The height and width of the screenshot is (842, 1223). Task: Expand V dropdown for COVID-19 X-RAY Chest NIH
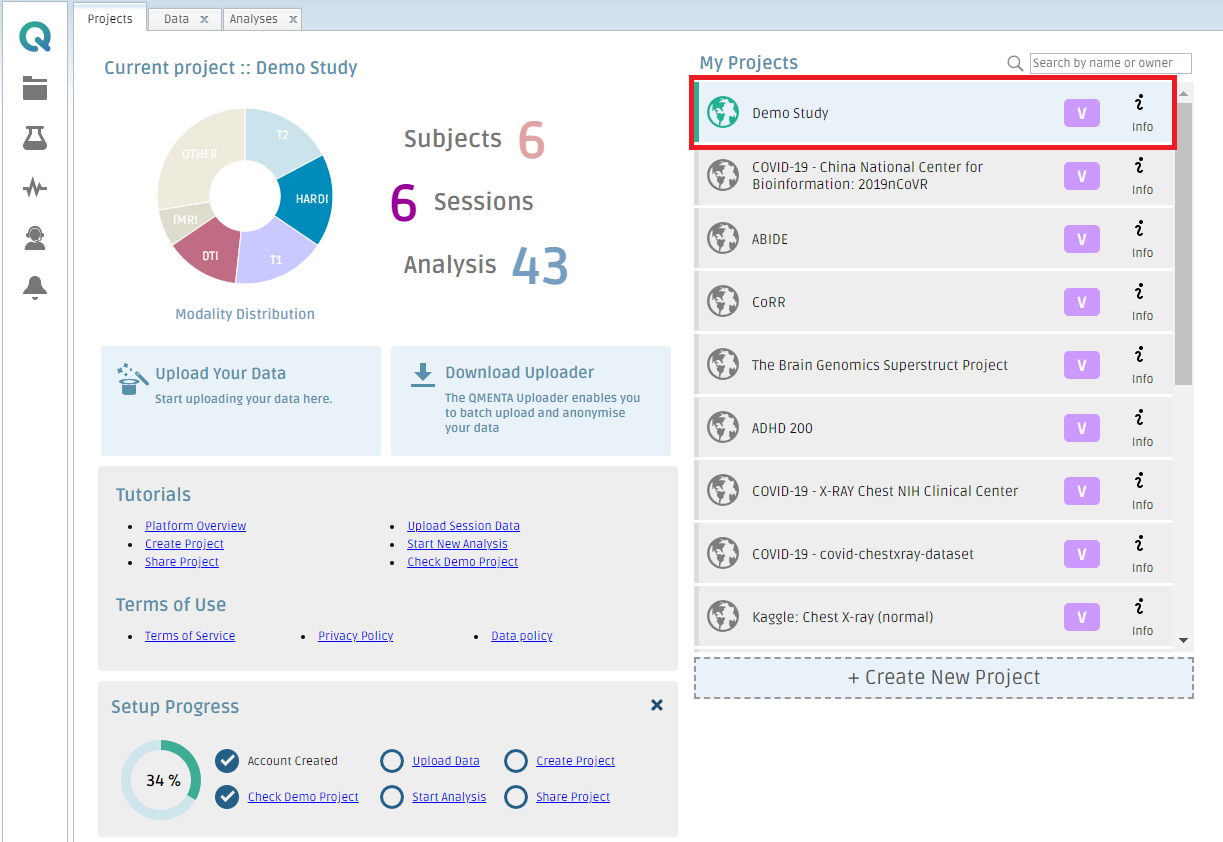[1081, 491]
